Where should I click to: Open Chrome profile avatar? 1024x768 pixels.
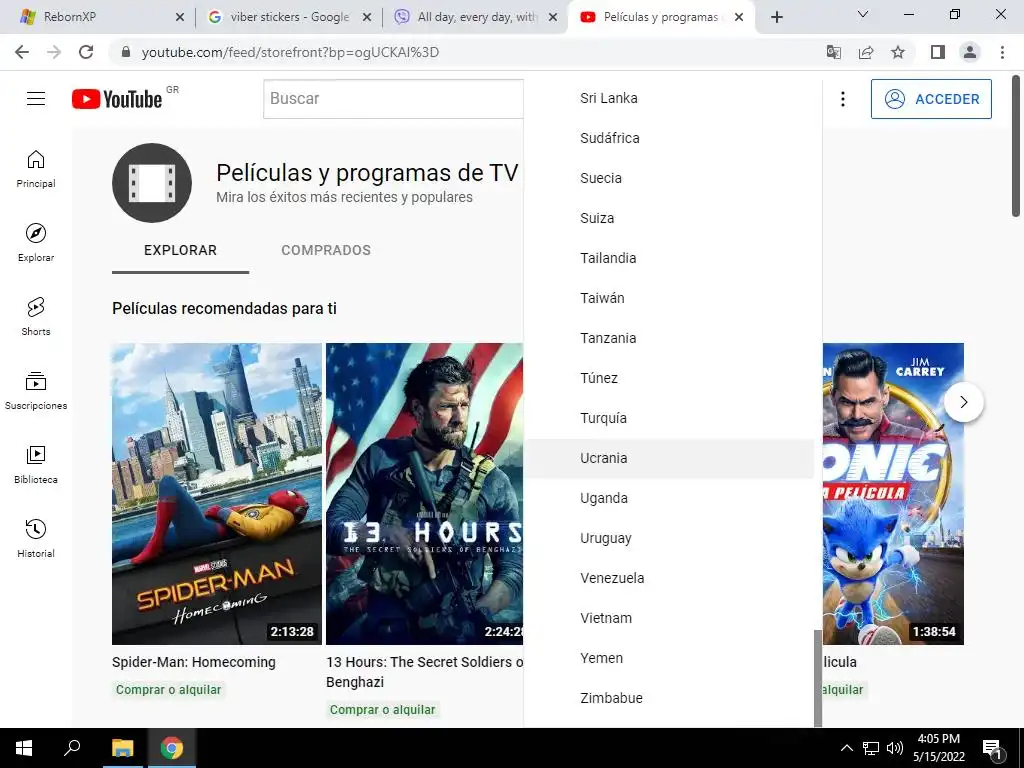coord(970,52)
